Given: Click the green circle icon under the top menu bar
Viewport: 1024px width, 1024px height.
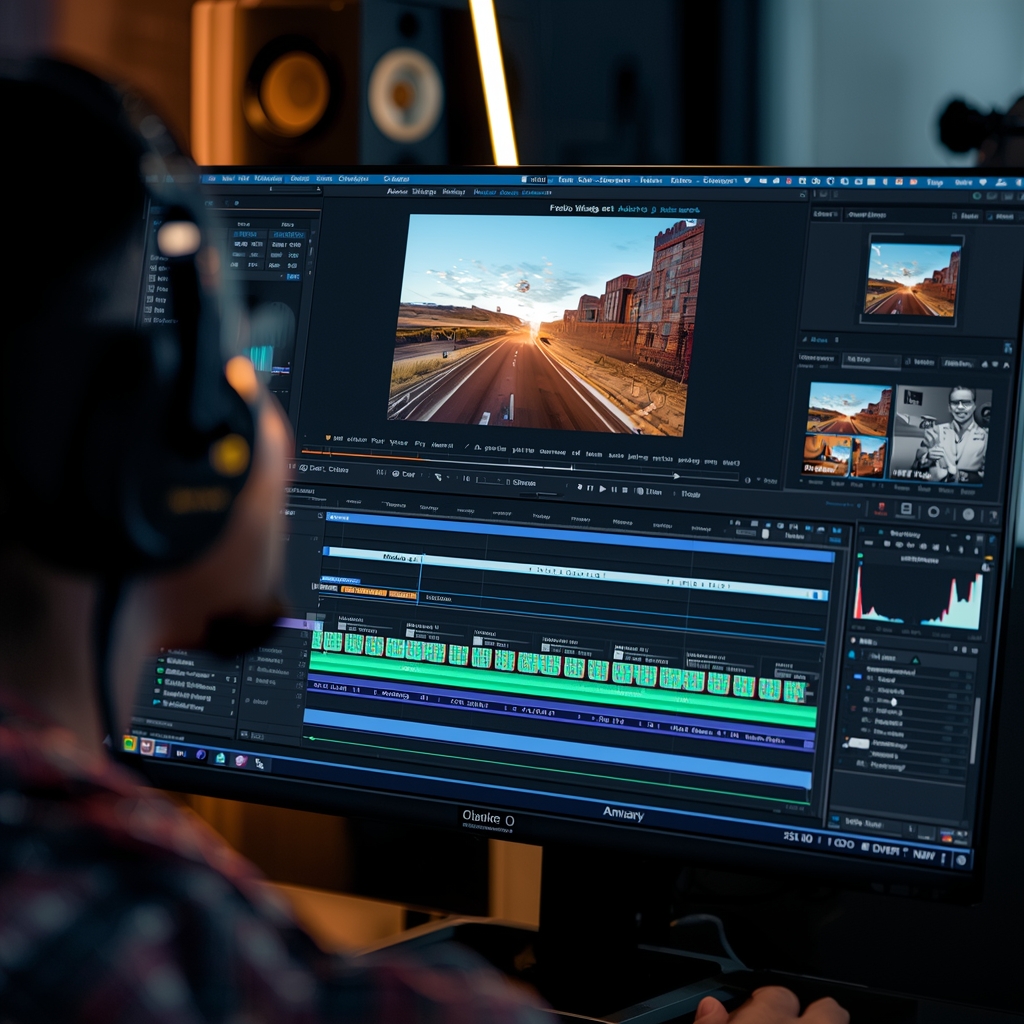Looking at the screenshot, I should 977,196.
